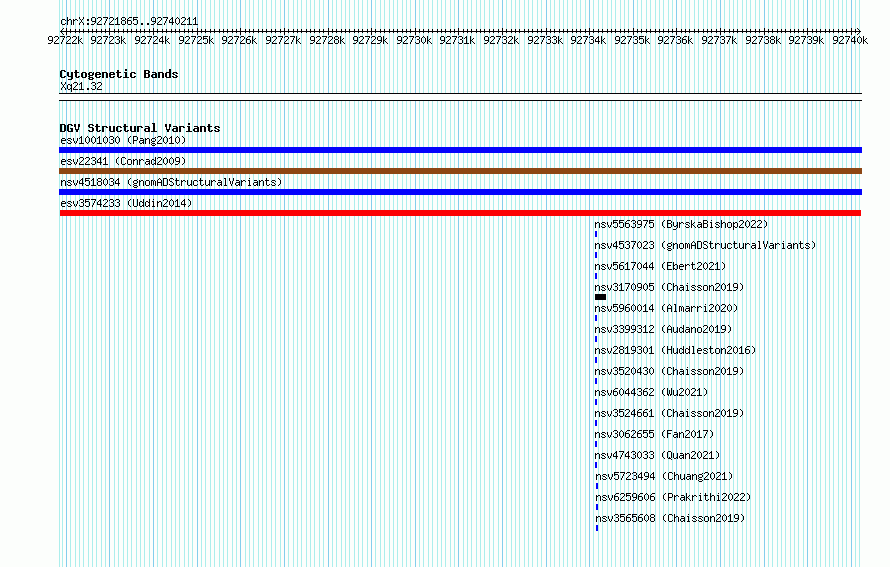The width and height of the screenshot is (890, 567).
Task: Click the 92726k ruler tick label
Action: [x=239, y=40]
